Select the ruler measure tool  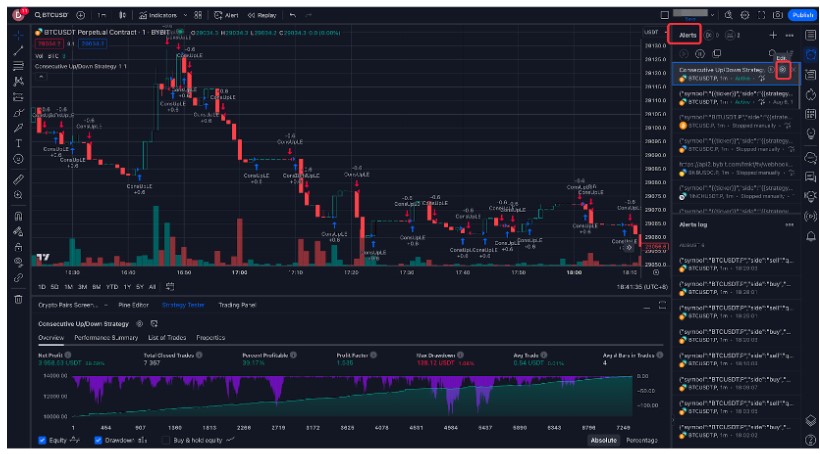tap(18, 179)
